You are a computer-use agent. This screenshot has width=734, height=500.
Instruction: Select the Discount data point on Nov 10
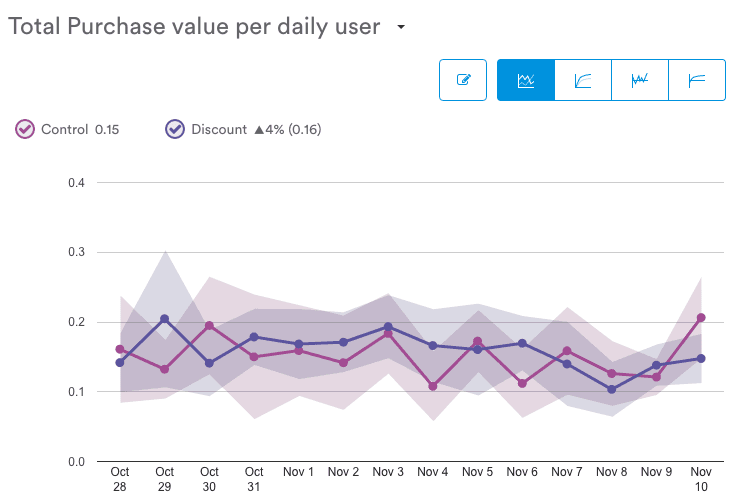[x=701, y=358]
